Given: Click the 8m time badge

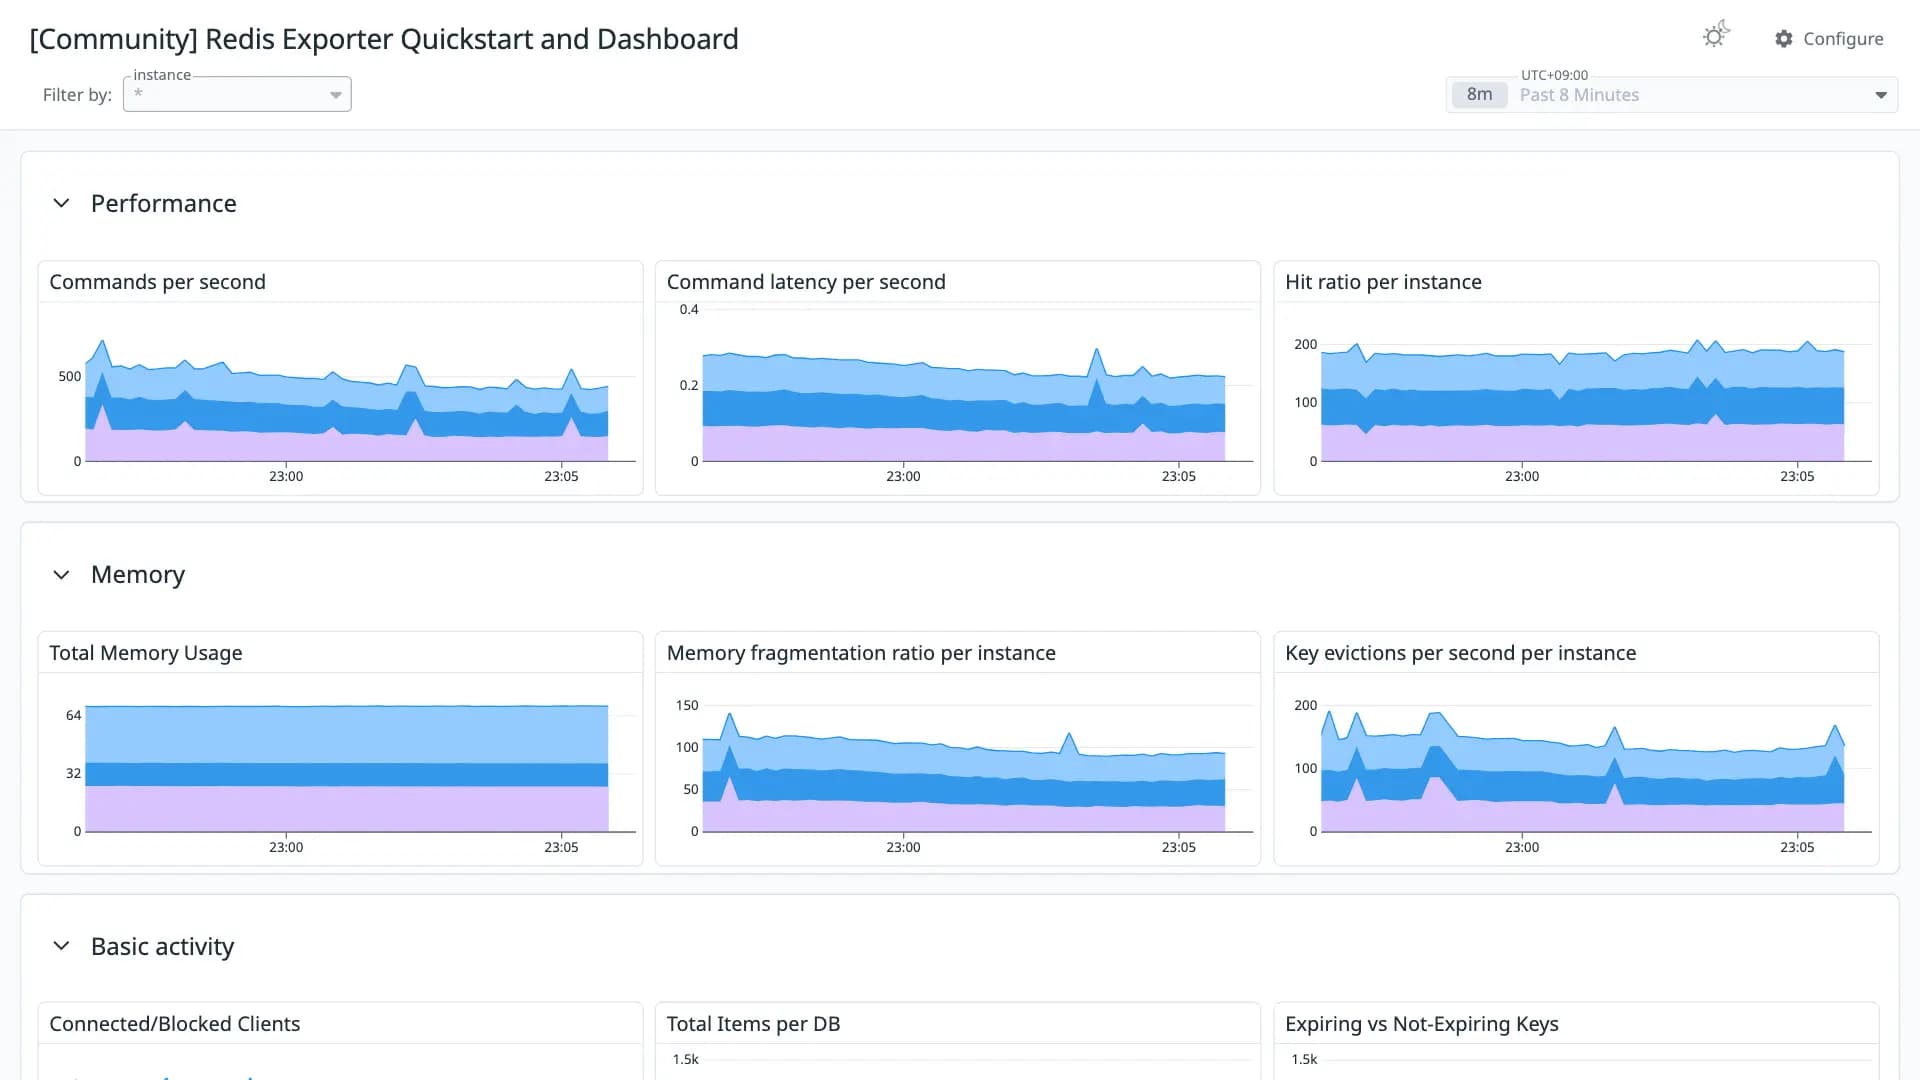Looking at the screenshot, I should [1479, 95].
